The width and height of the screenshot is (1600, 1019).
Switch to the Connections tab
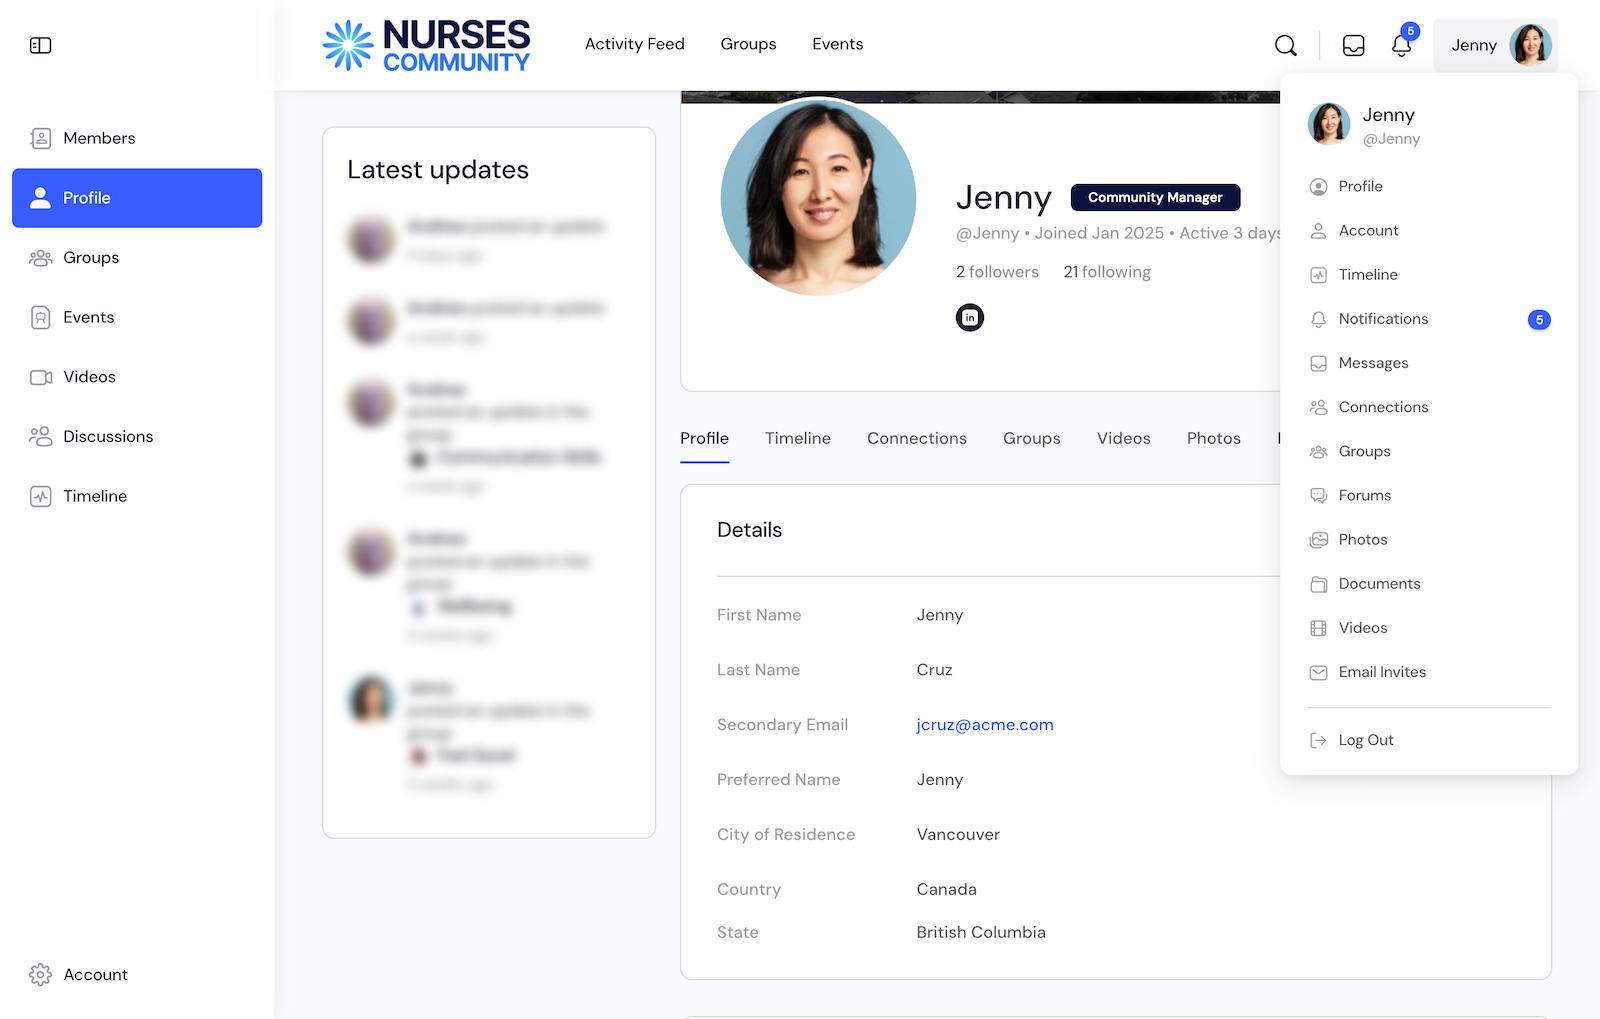[x=917, y=438]
